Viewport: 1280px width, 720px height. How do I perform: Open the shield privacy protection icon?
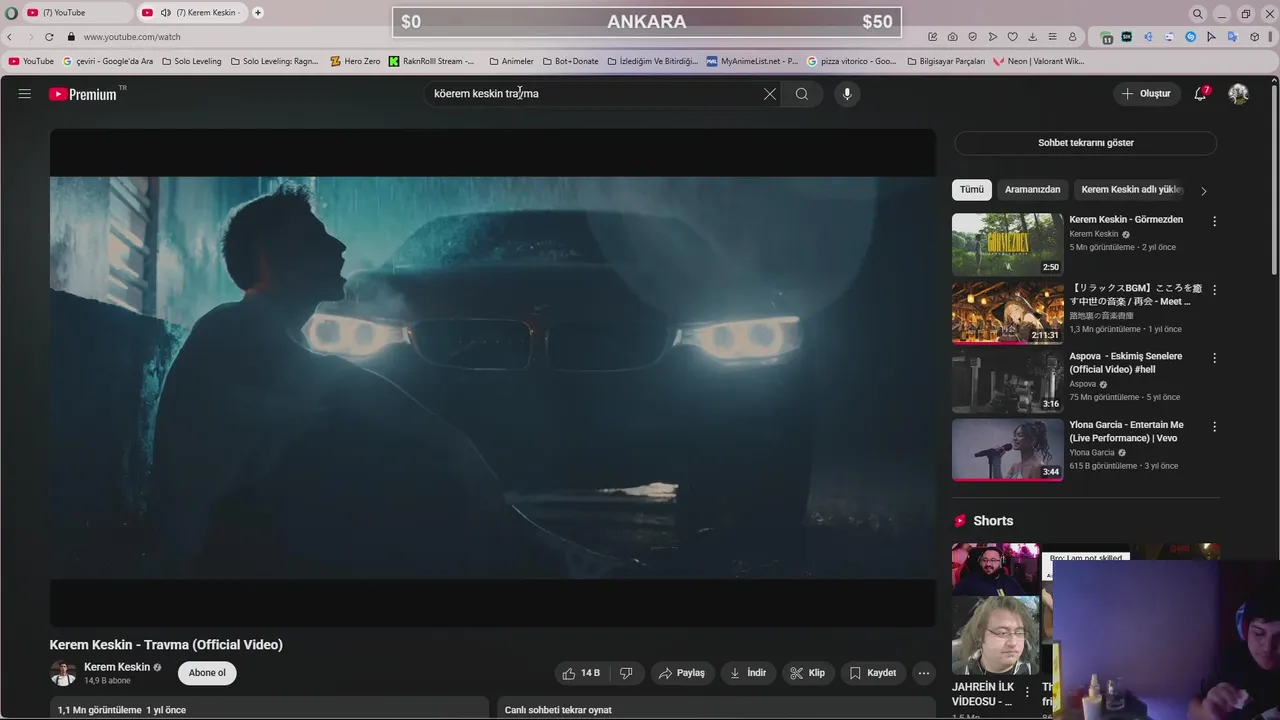[x=972, y=37]
